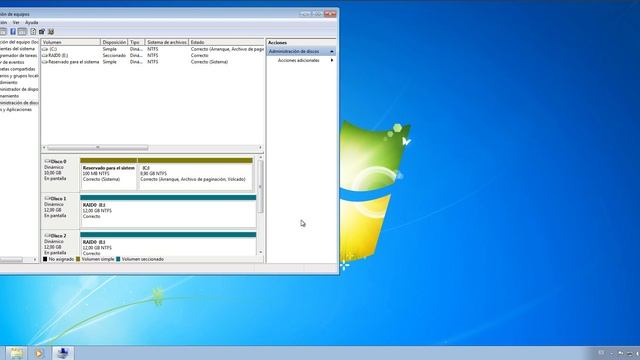Select Visor de eventos tree item

coord(12,62)
